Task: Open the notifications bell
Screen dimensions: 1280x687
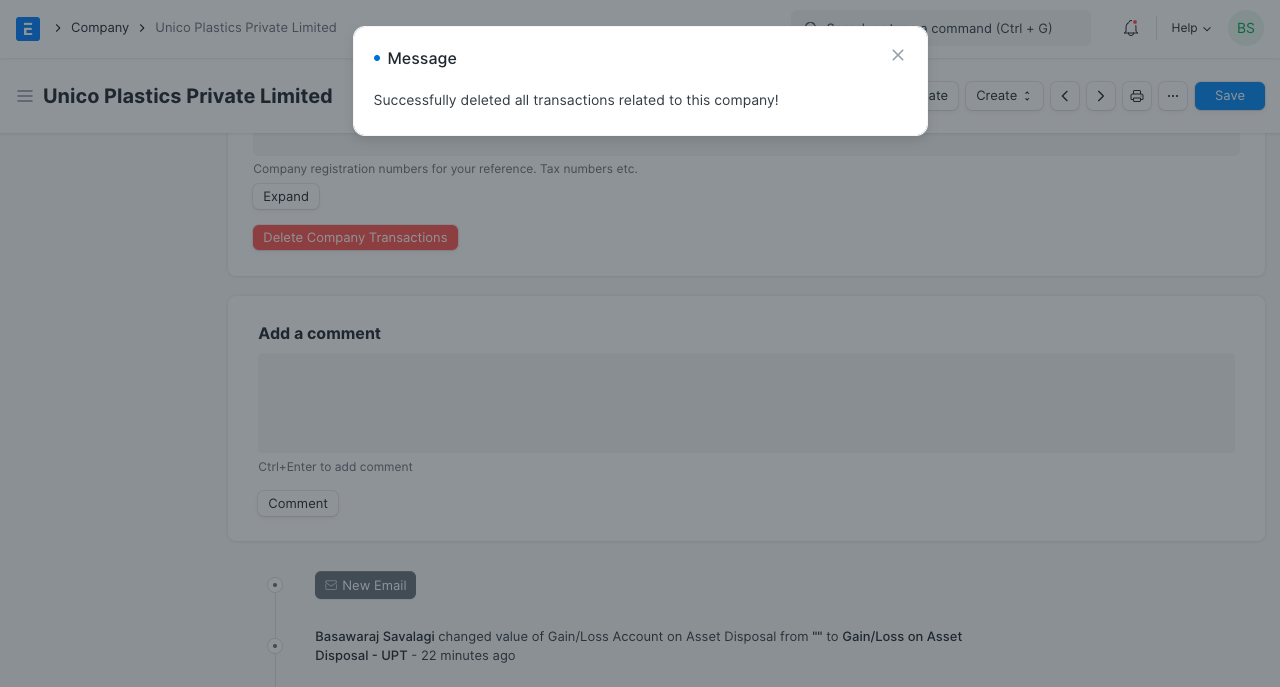Action: point(1131,28)
